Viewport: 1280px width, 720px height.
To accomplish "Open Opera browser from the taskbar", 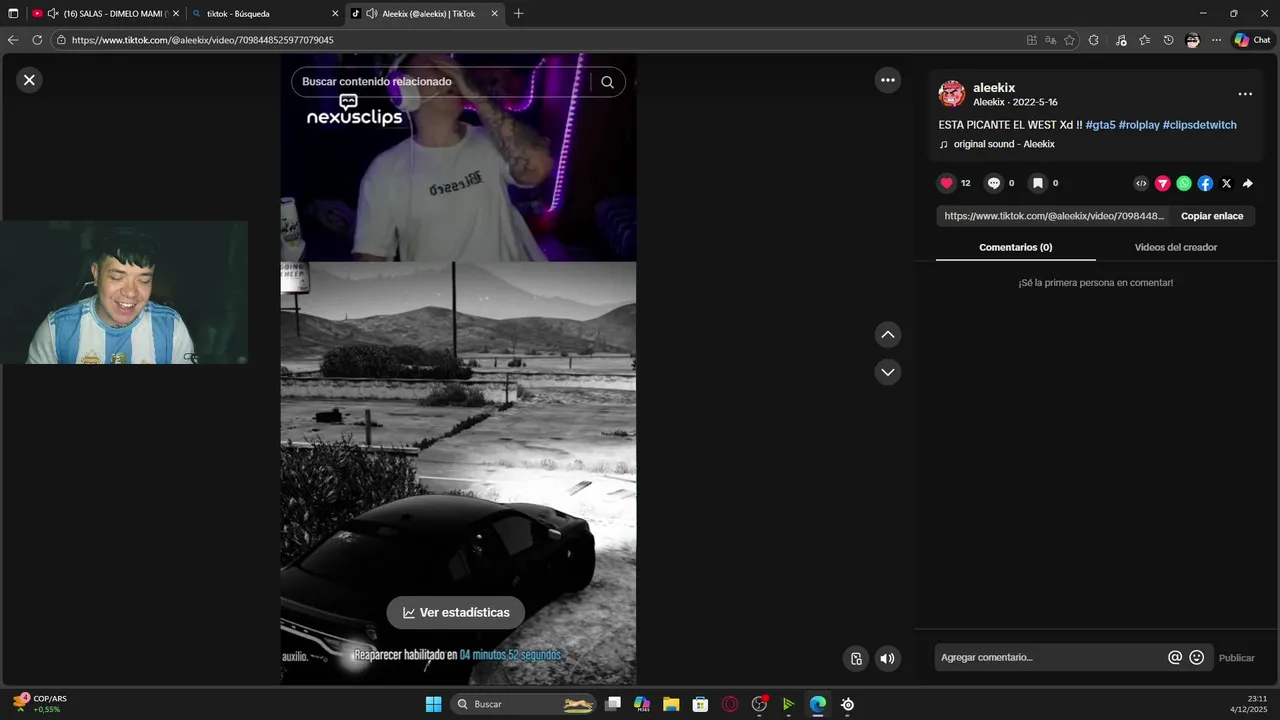I will click(730, 704).
